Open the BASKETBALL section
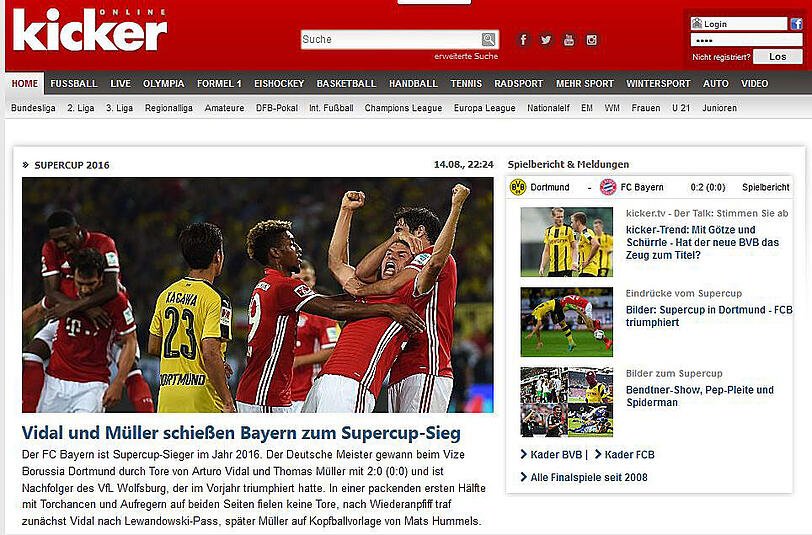 coord(346,83)
